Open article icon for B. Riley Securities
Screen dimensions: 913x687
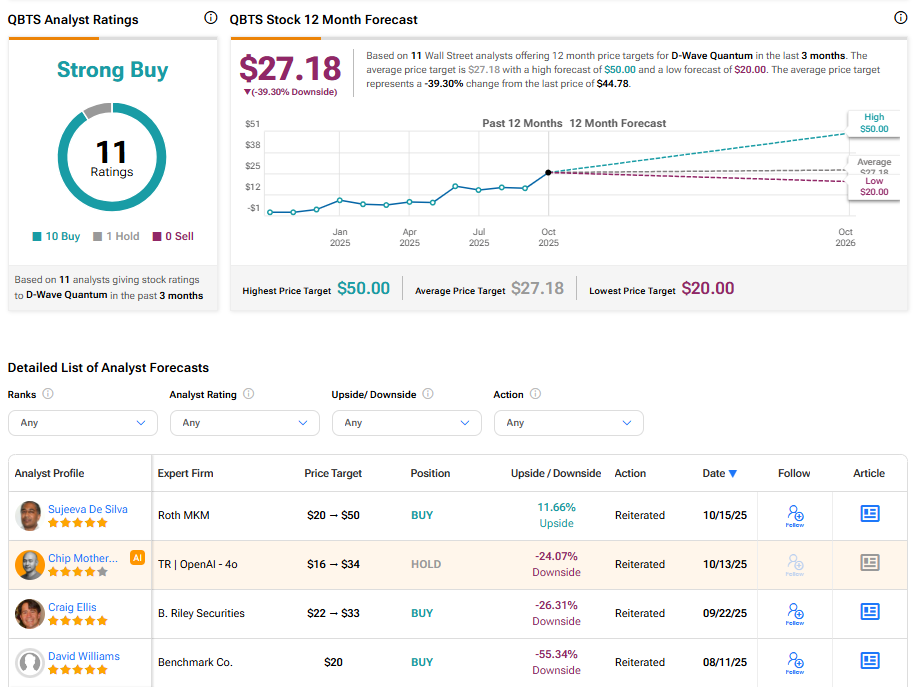click(870, 612)
